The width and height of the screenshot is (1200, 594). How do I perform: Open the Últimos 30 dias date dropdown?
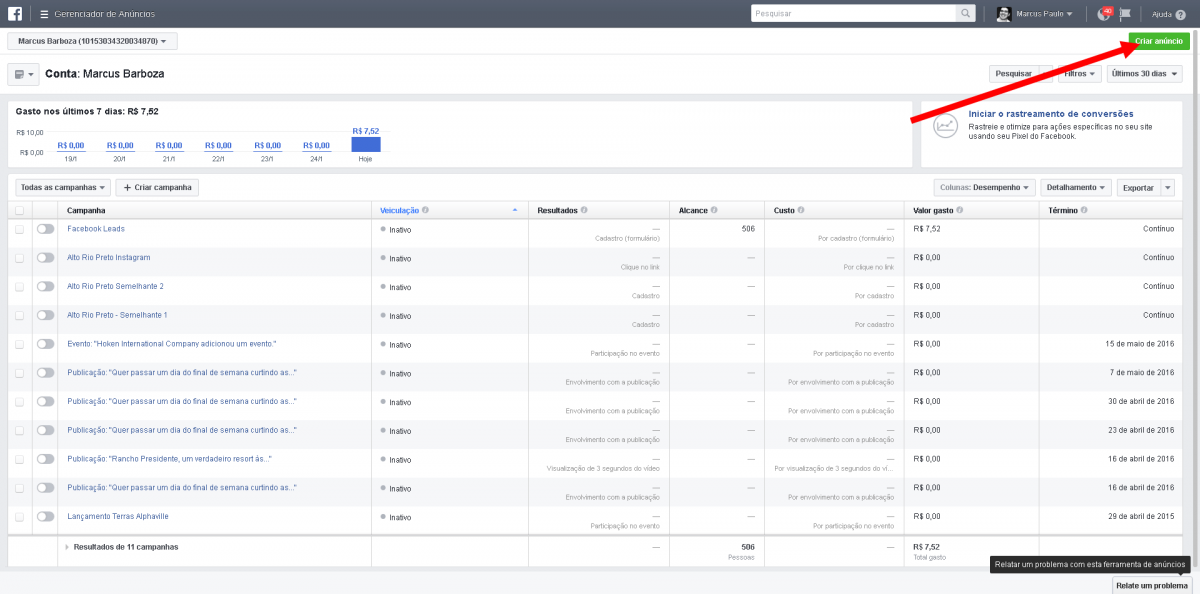click(1144, 74)
